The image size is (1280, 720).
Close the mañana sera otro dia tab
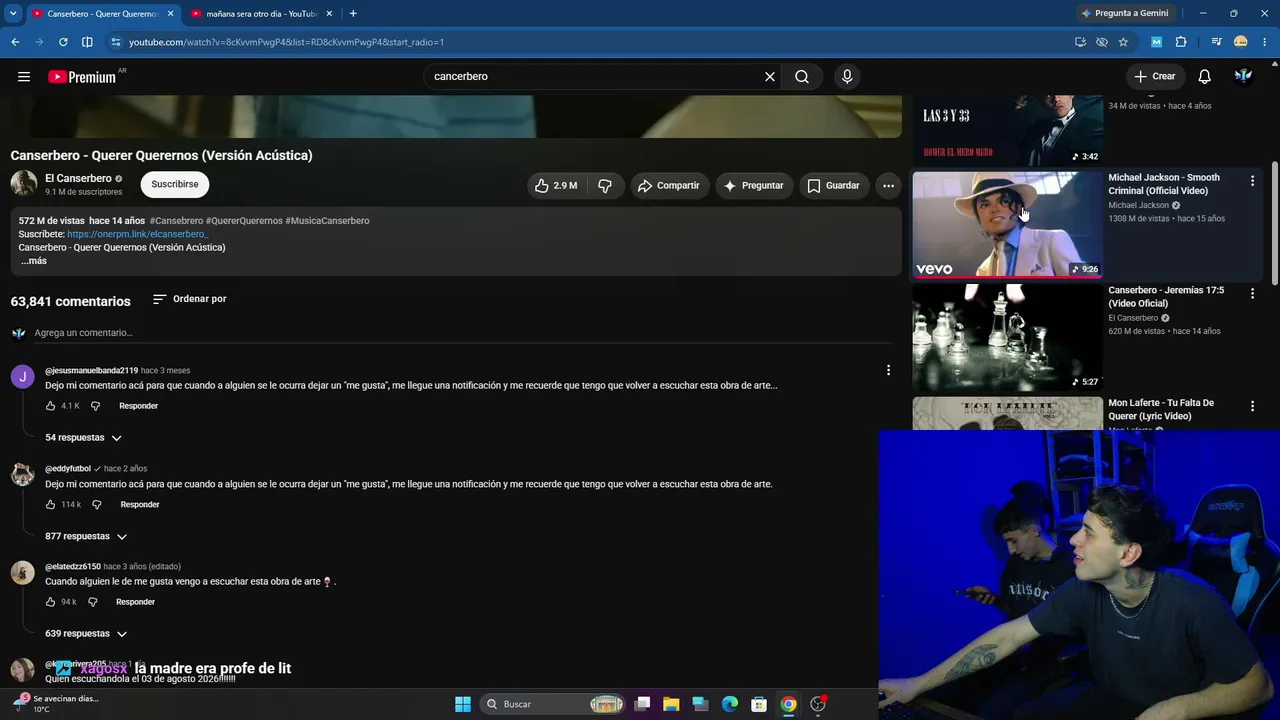[x=328, y=14]
